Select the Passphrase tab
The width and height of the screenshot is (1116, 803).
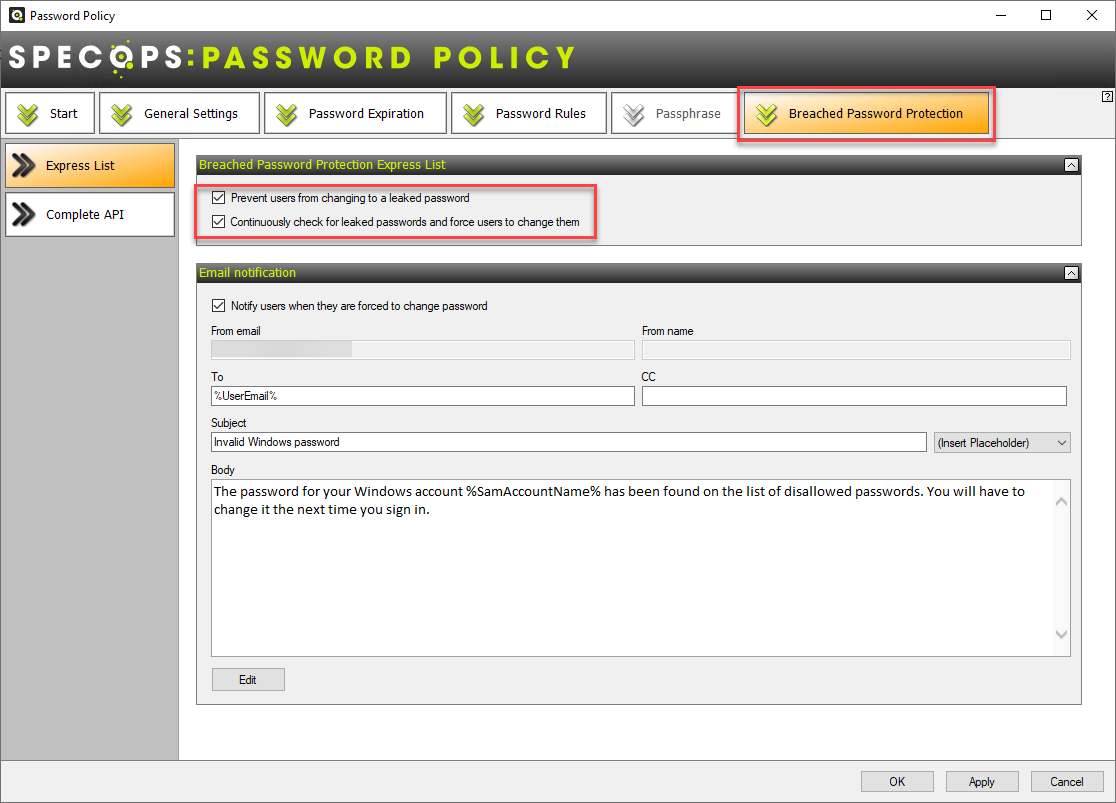click(x=673, y=113)
